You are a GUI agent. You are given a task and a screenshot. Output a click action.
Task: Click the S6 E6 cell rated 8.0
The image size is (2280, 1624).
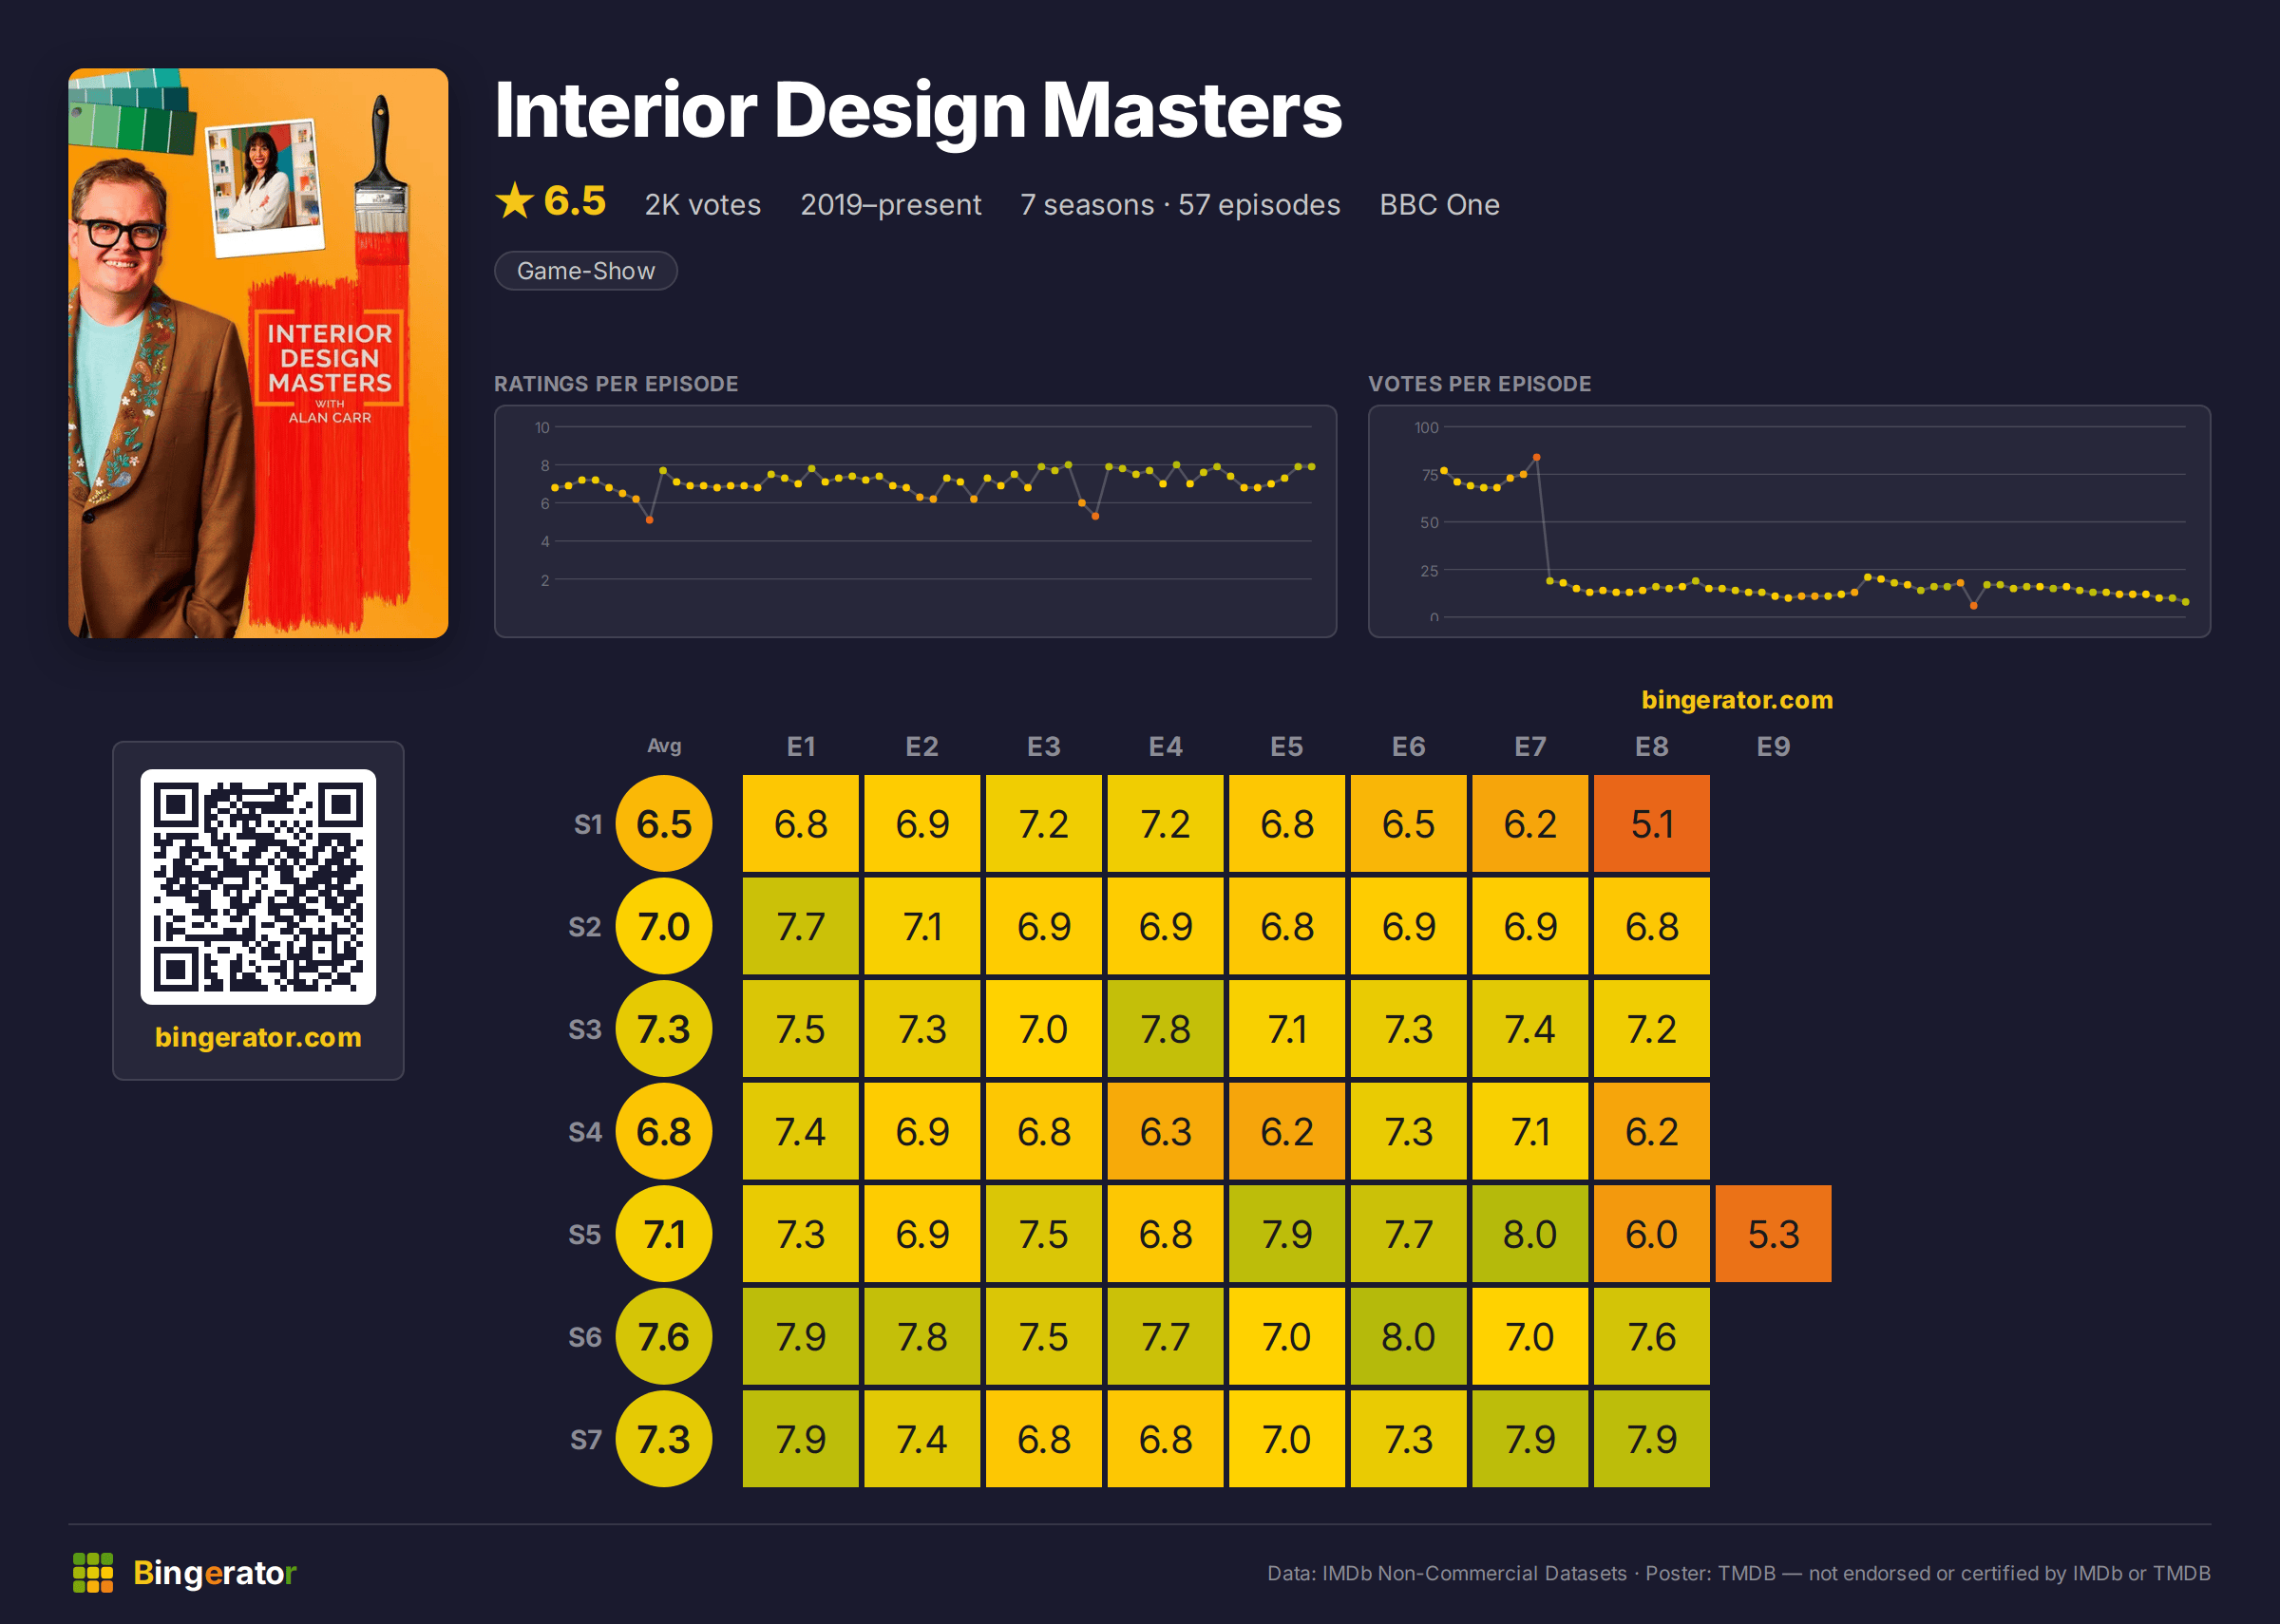(x=1408, y=1337)
